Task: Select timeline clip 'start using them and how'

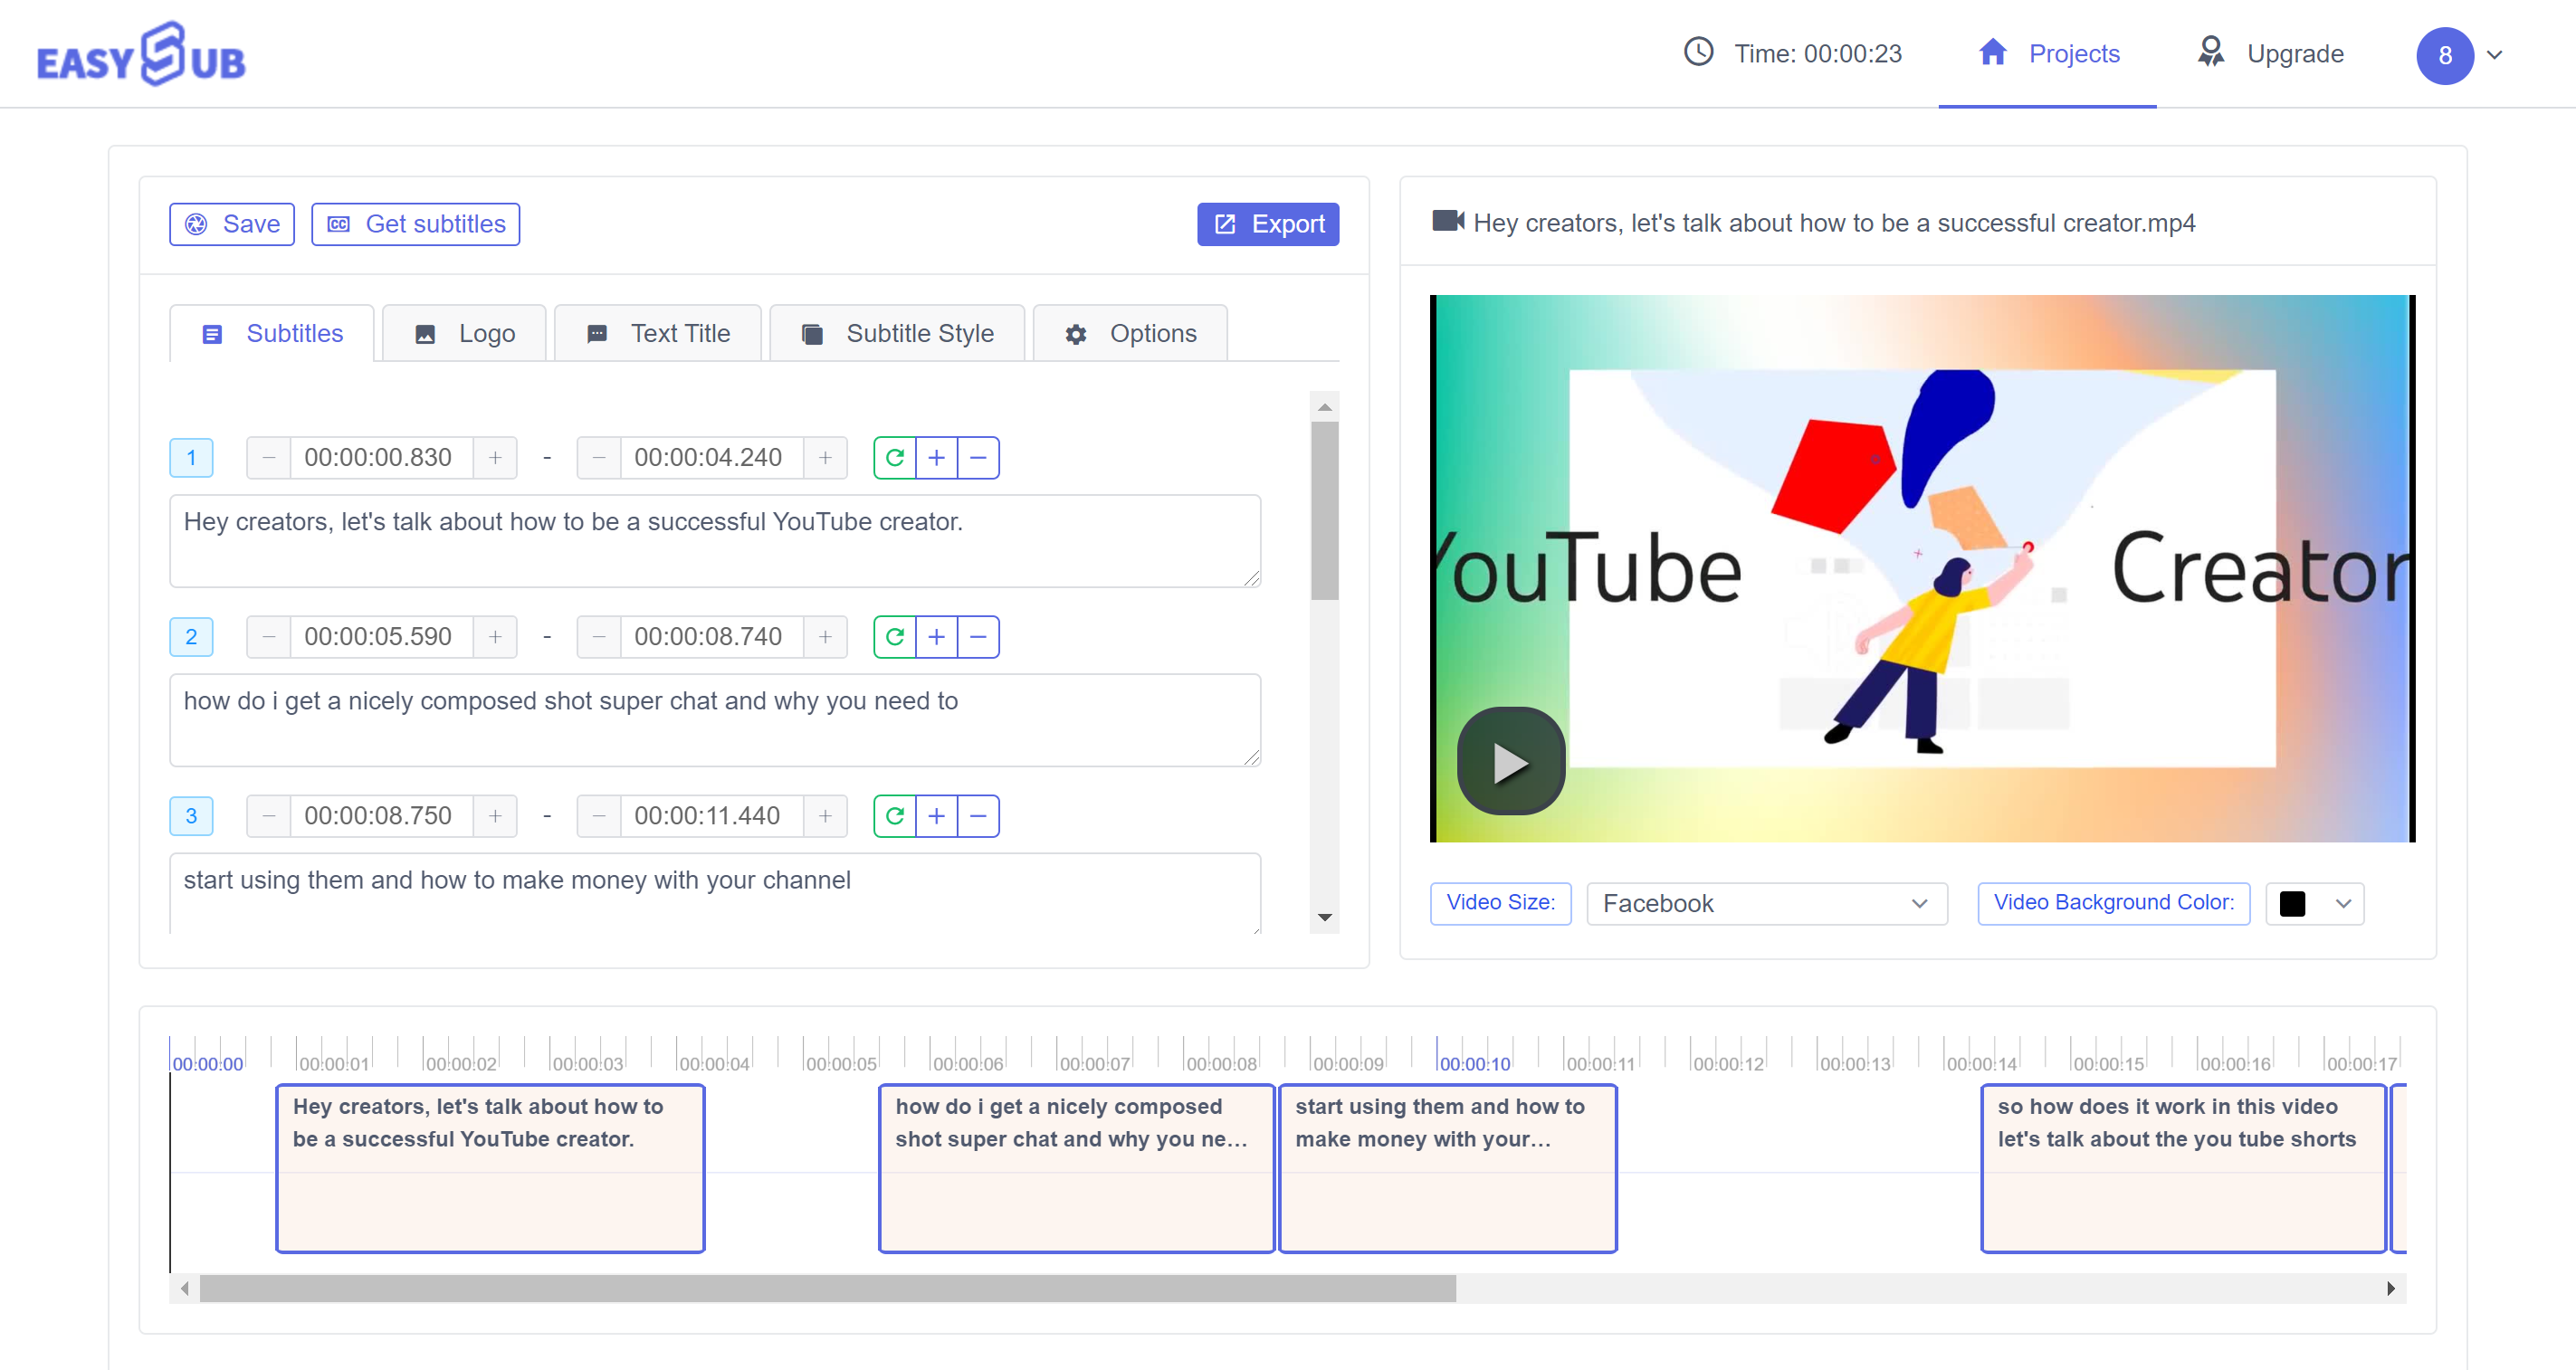Action: [1448, 1168]
